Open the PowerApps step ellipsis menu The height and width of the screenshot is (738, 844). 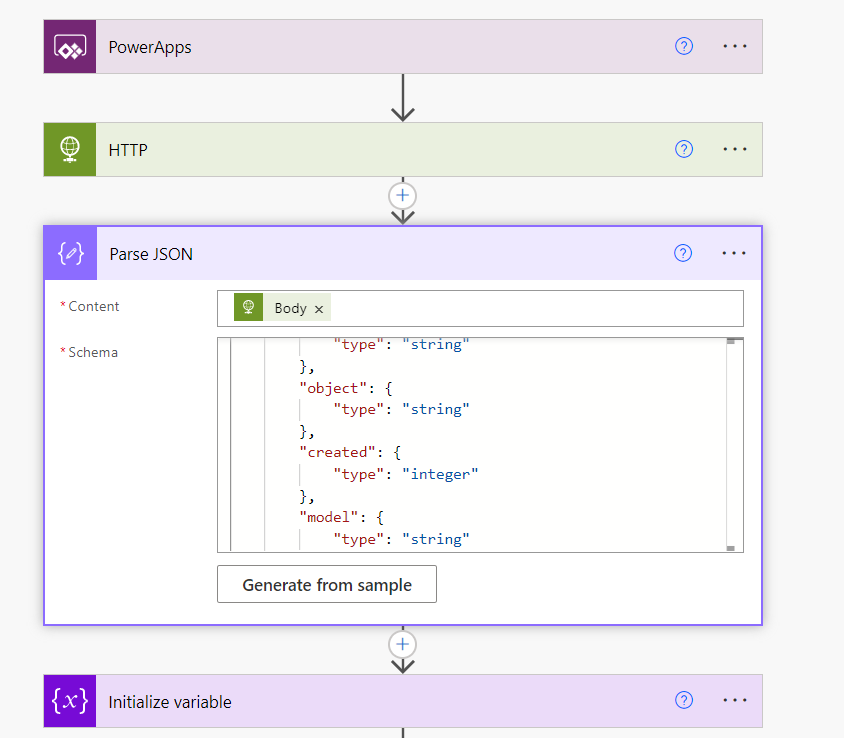pyautogui.click(x=735, y=46)
